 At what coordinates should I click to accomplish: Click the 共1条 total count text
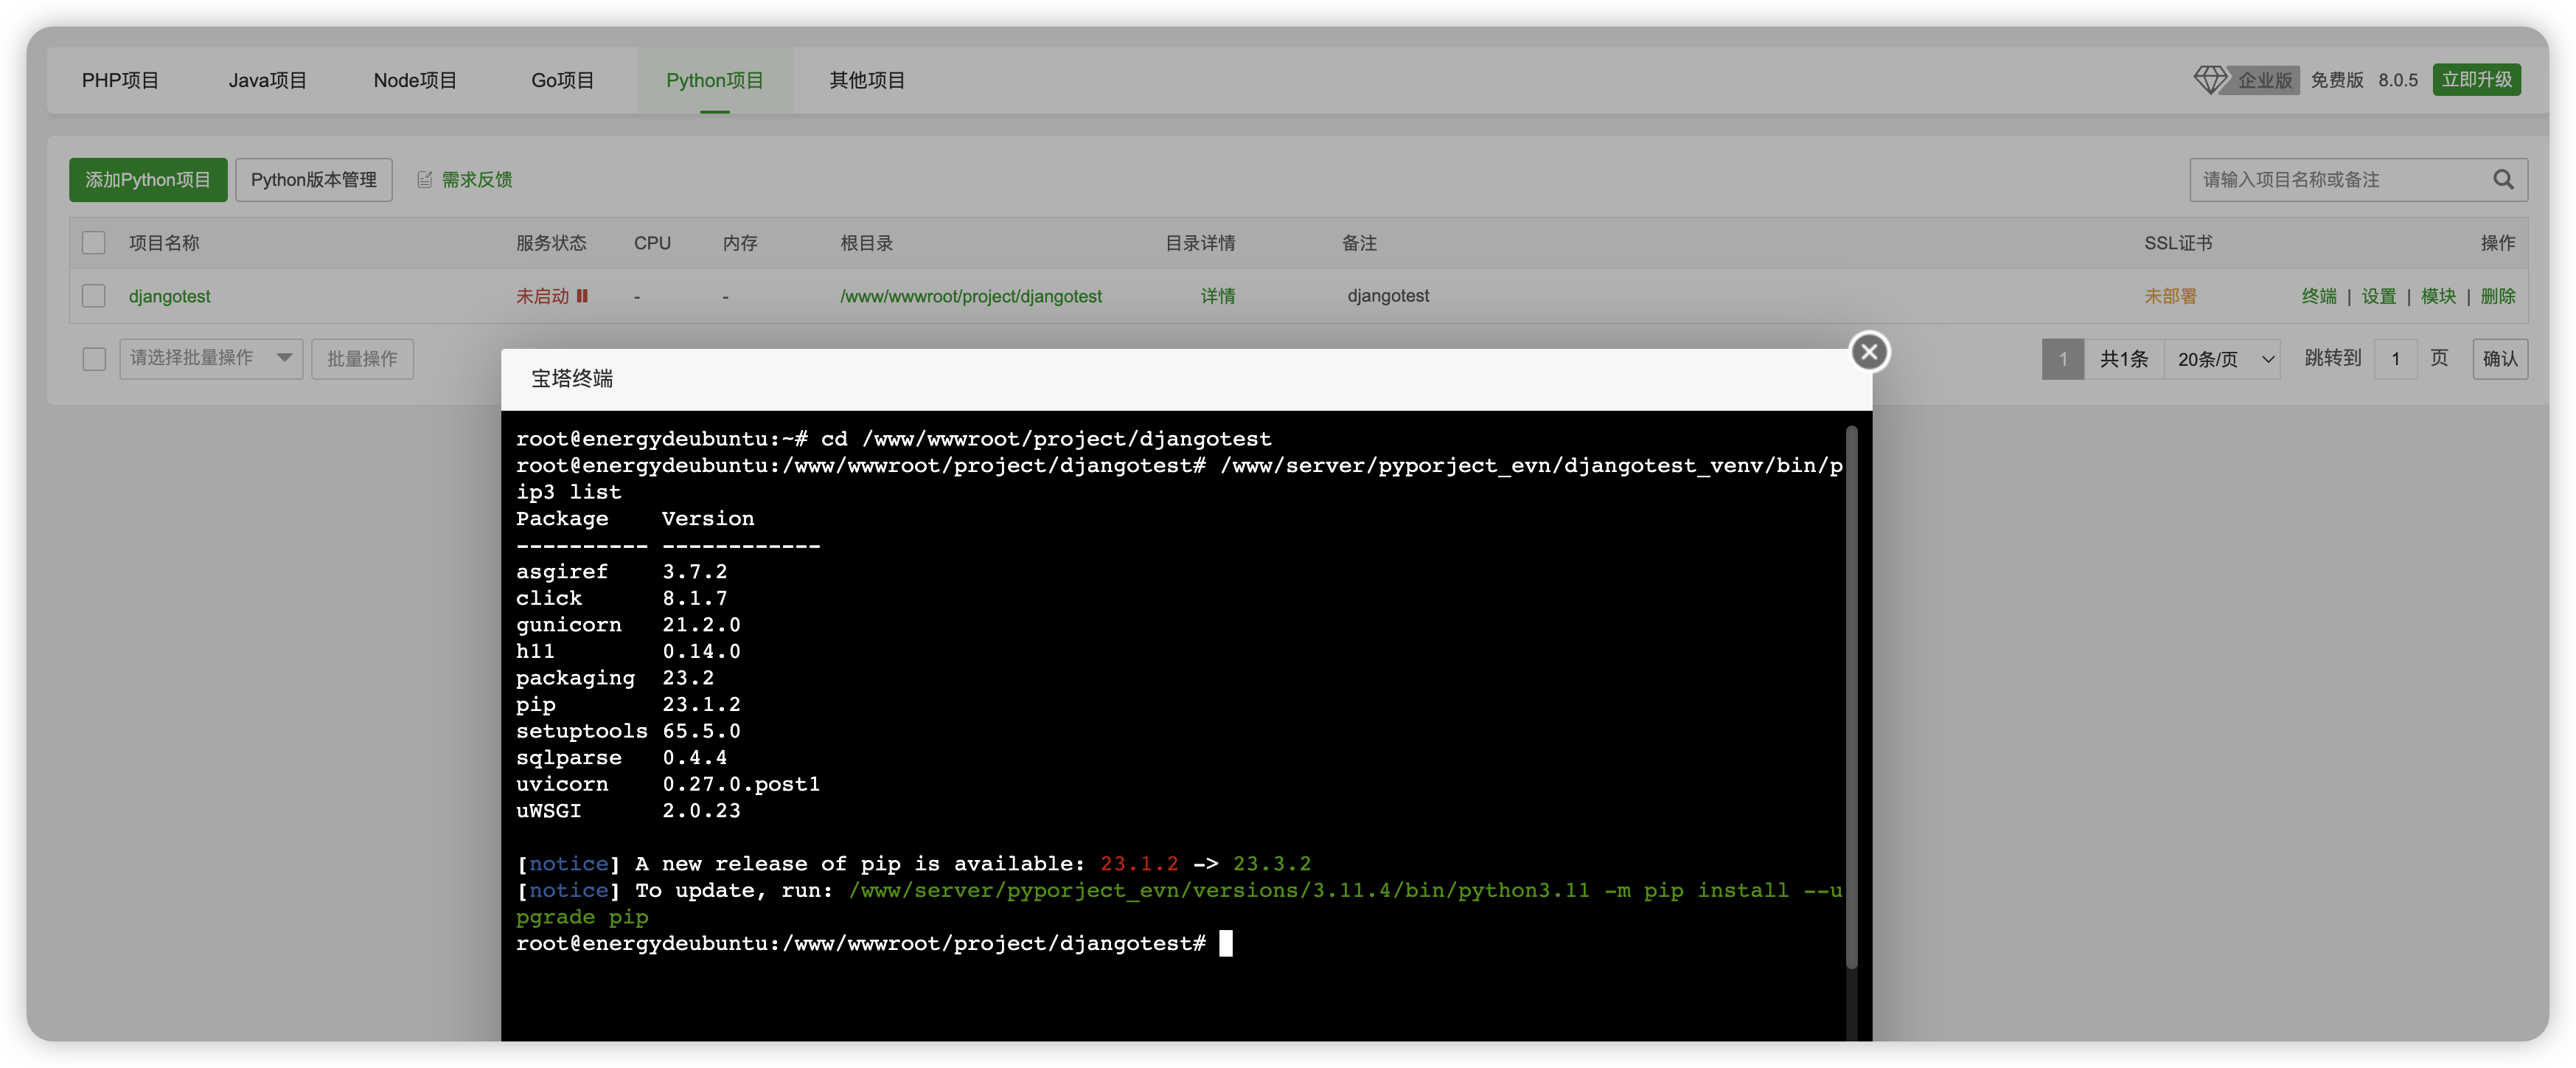[2124, 359]
